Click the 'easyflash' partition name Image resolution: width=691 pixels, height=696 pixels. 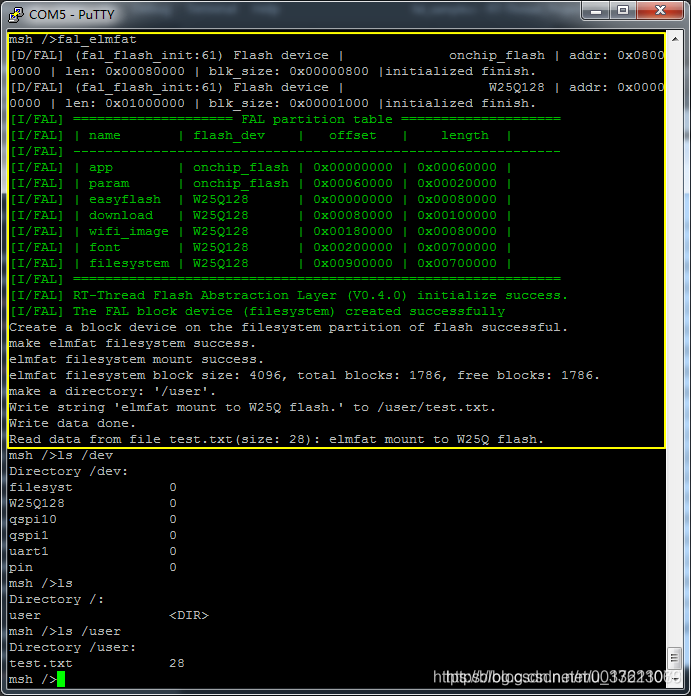point(125,199)
